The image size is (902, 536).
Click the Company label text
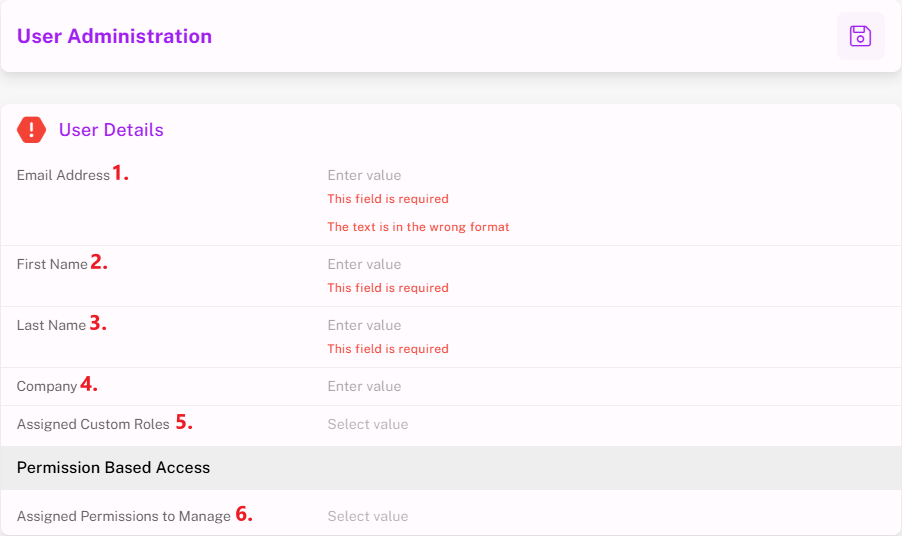point(47,387)
